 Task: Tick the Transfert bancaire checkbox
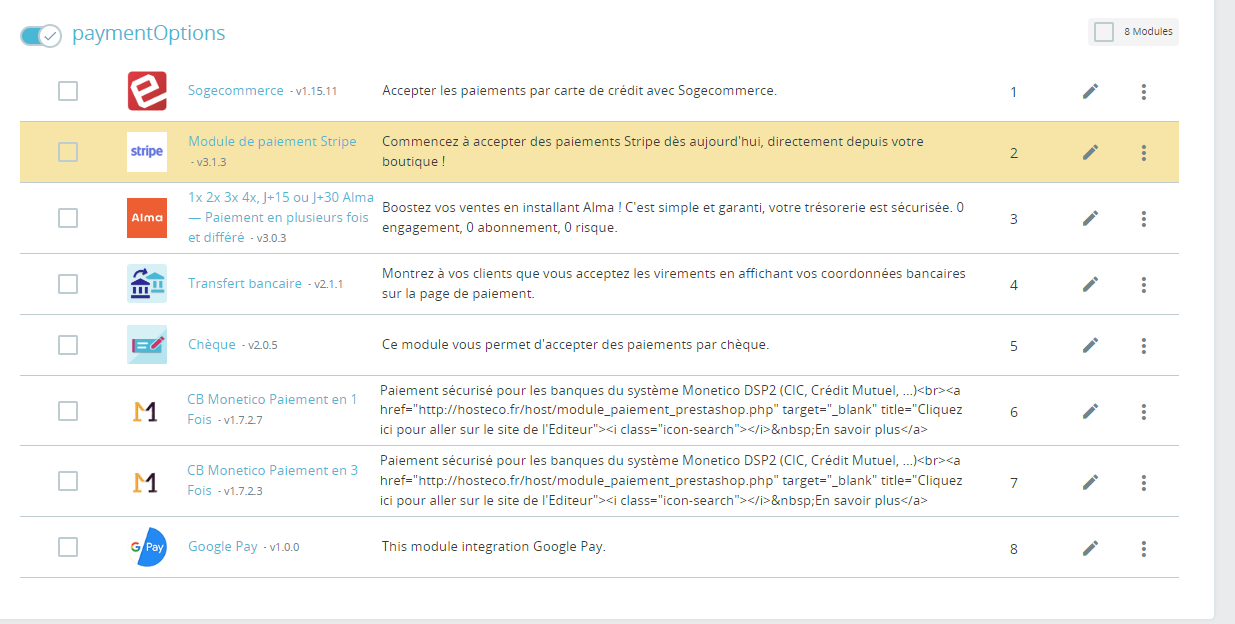(67, 284)
